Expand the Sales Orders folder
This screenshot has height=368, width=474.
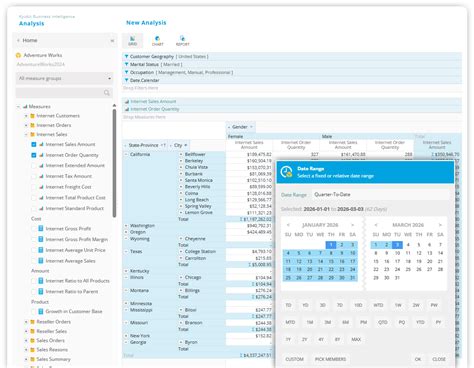pos(26,341)
